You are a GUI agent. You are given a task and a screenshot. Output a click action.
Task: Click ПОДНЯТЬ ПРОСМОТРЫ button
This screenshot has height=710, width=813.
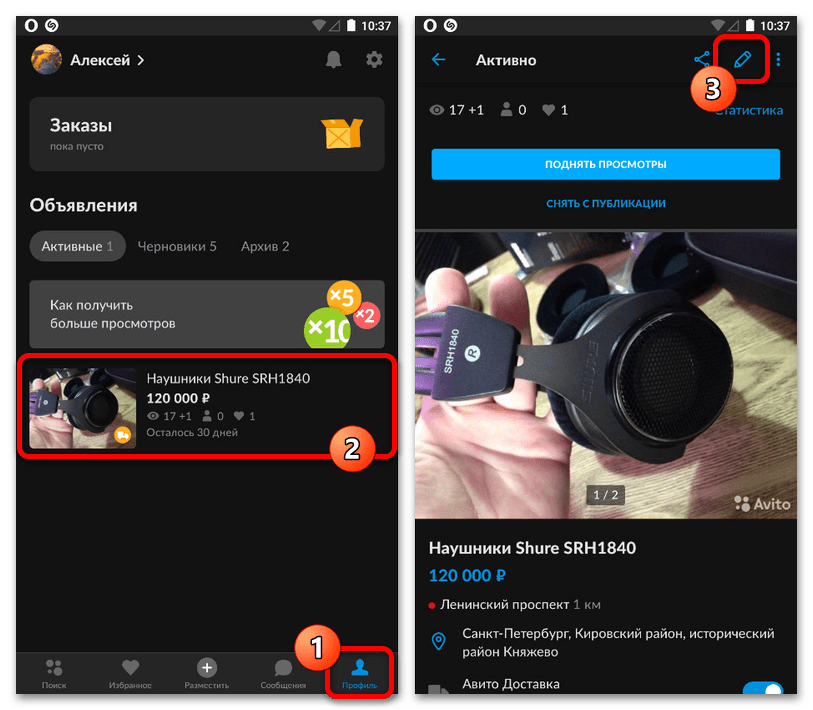coord(606,164)
